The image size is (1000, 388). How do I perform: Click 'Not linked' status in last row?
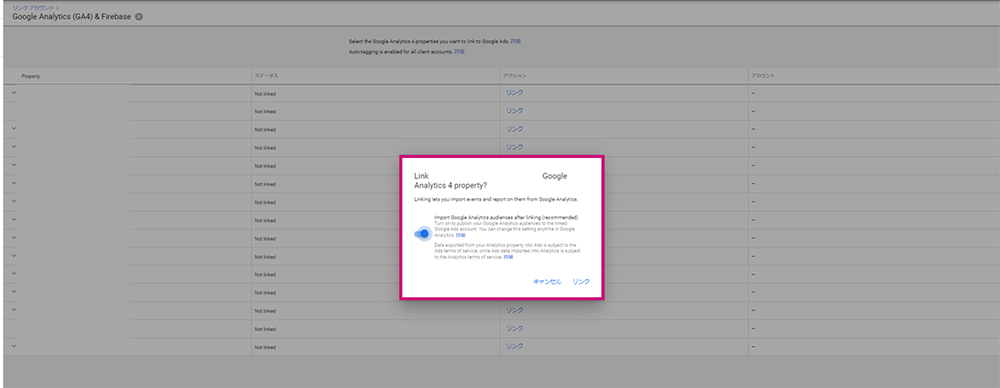[265, 347]
